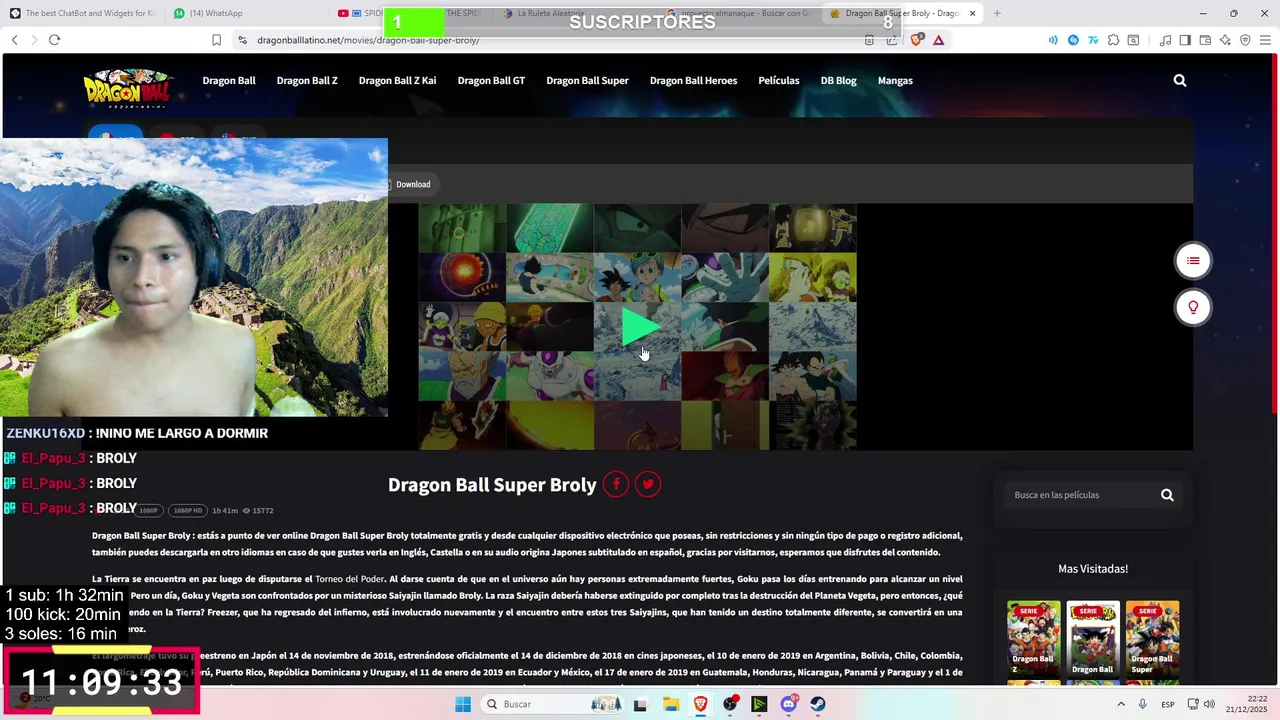
Task: Open the Dragon Ball menu item
Action: (229, 80)
